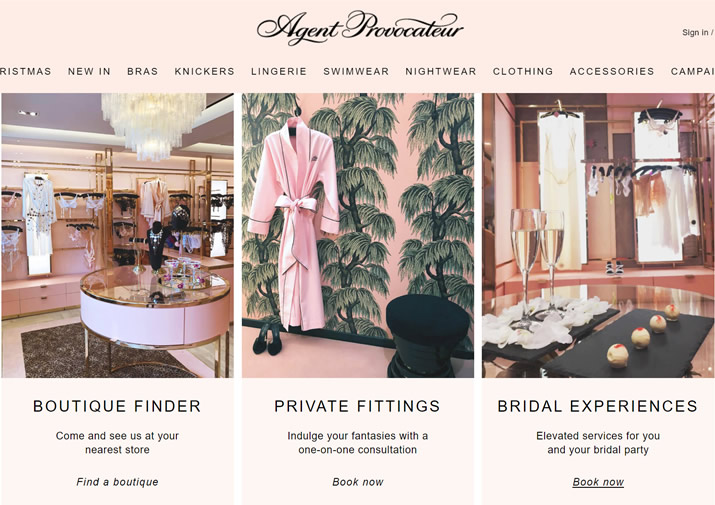Click the champagne glasses bridal image
715x505 pixels.
[x=598, y=235]
